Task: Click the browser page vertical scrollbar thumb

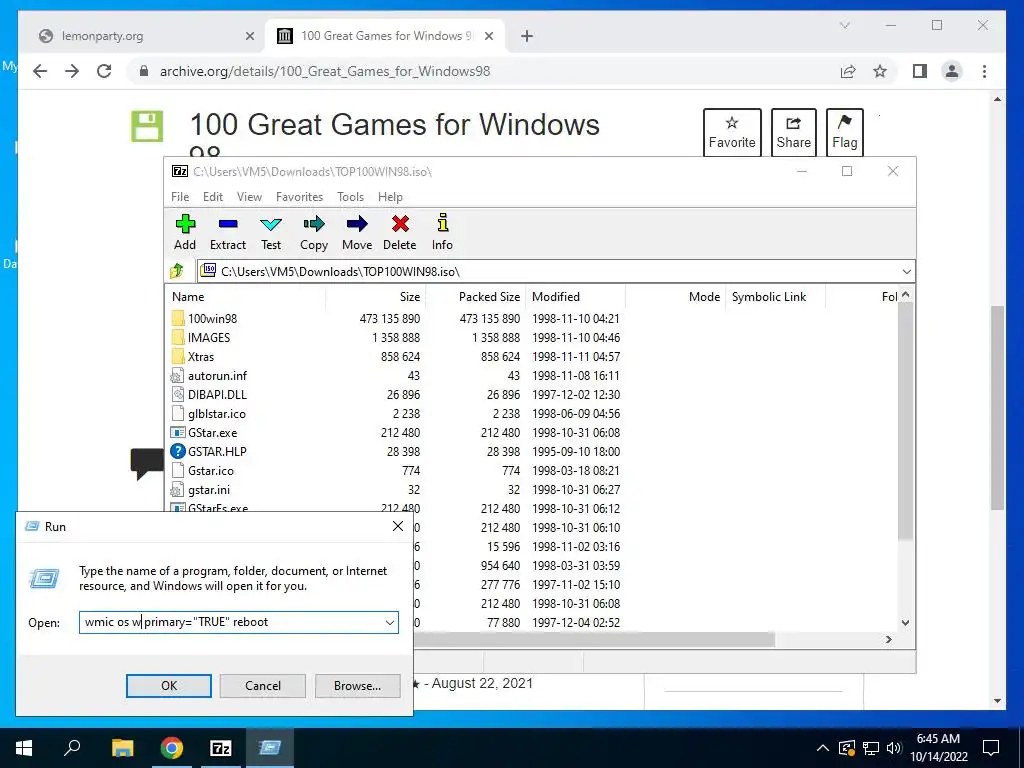Action: tap(997, 408)
